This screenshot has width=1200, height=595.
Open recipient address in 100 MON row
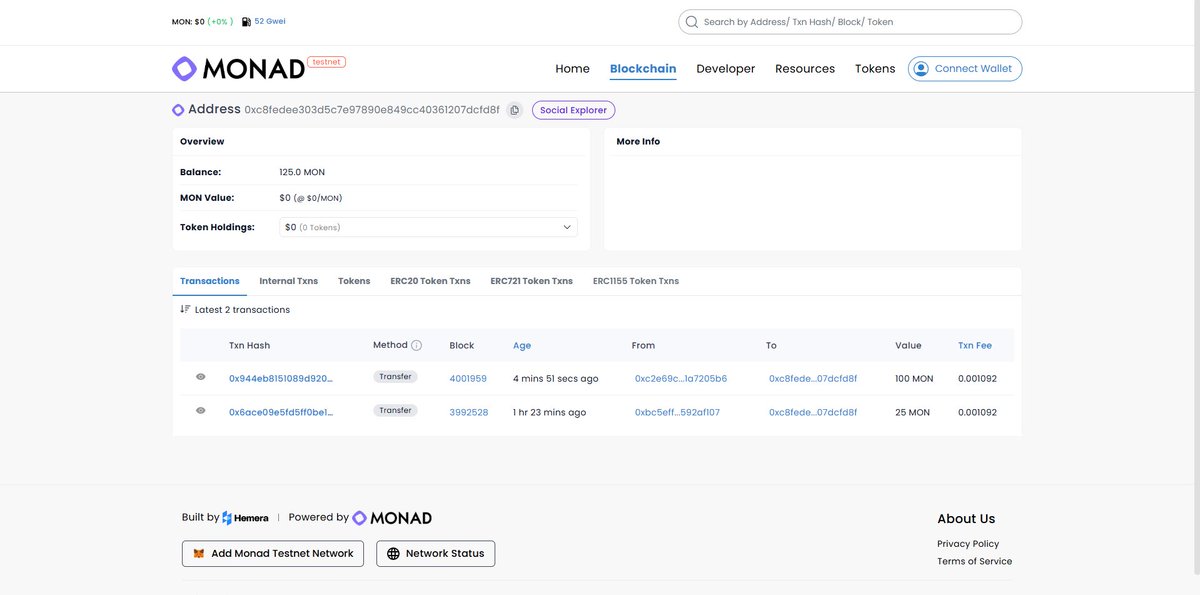coord(813,379)
